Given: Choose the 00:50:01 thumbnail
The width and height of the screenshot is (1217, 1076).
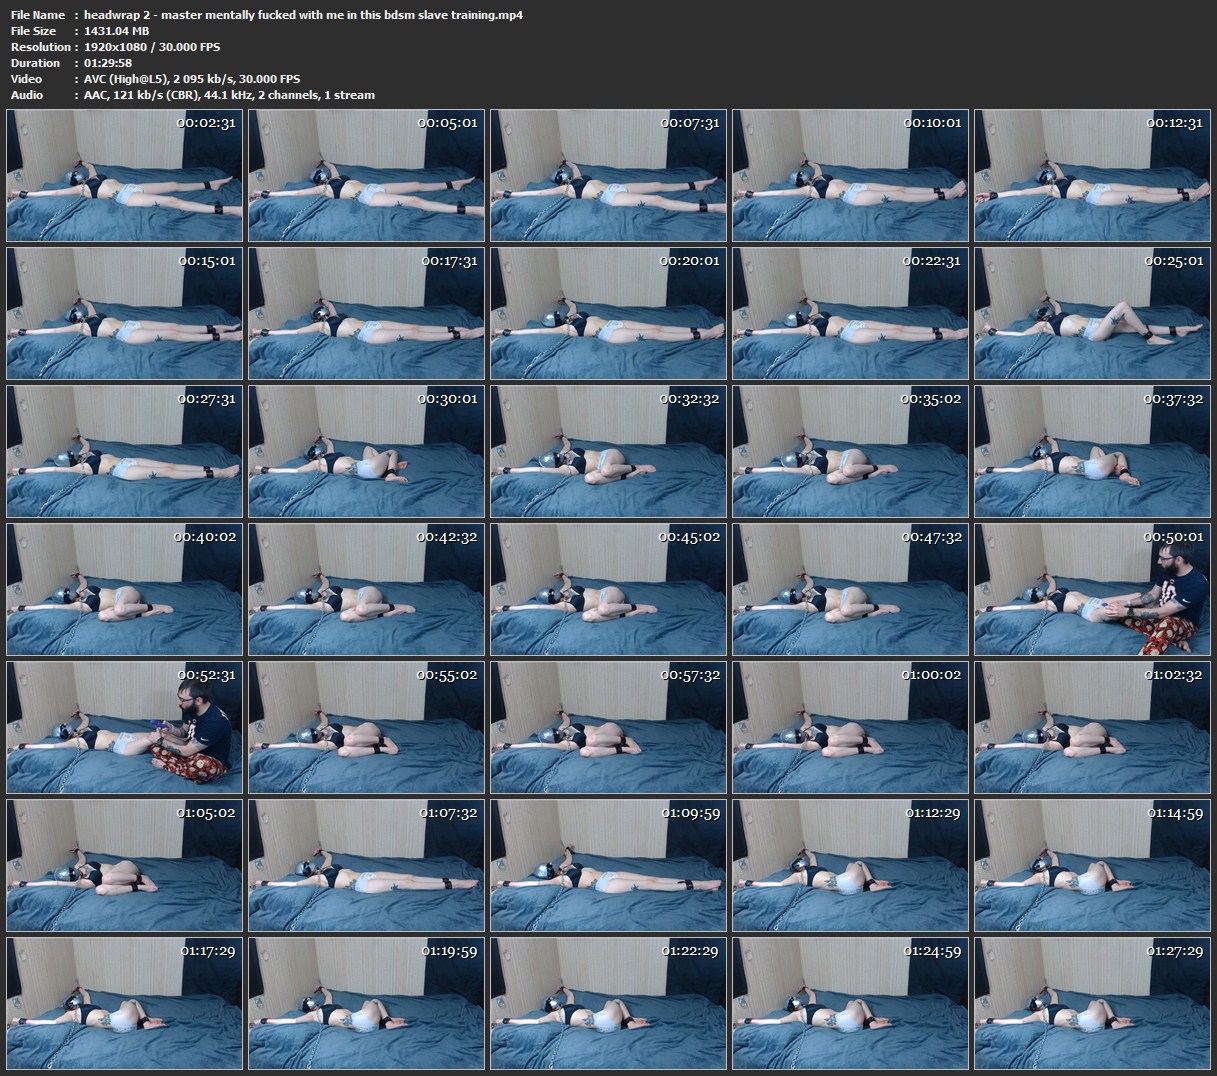Looking at the screenshot, I should pos(1093,589).
